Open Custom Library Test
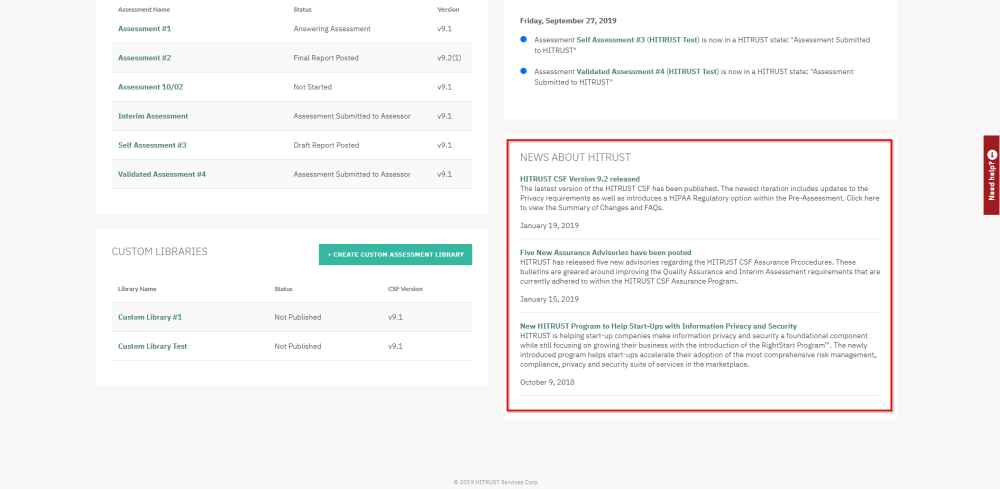This screenshot has width=1000, height=489. pyautogui.click(x=152, y=346)
